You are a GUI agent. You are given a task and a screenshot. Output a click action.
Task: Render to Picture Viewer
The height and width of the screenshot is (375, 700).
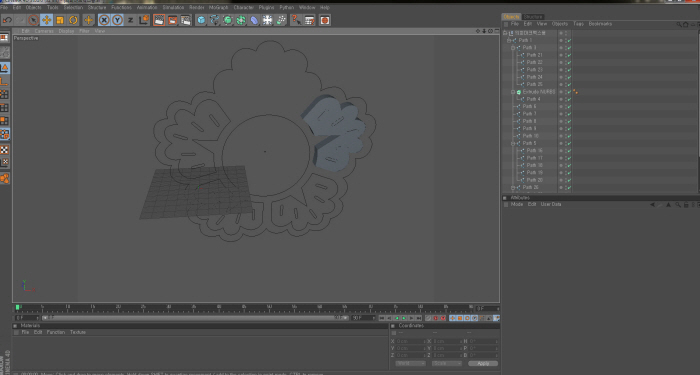(172, 20)
